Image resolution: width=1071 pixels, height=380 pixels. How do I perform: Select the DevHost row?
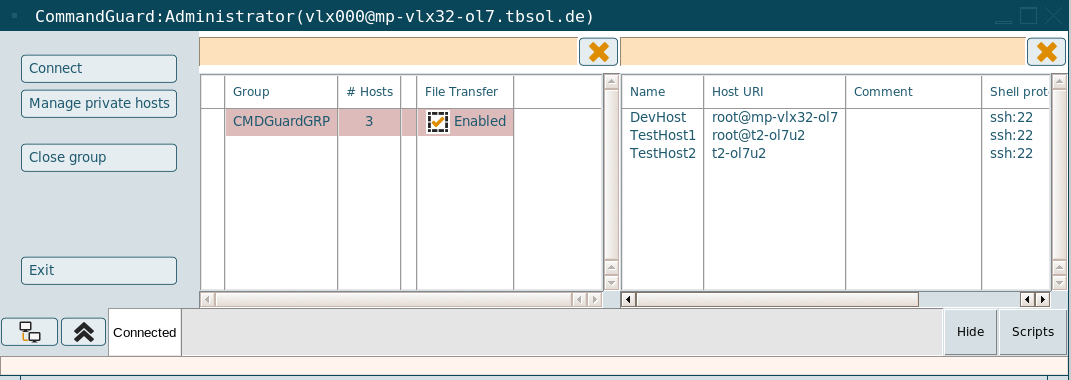[x=658, y=118]
